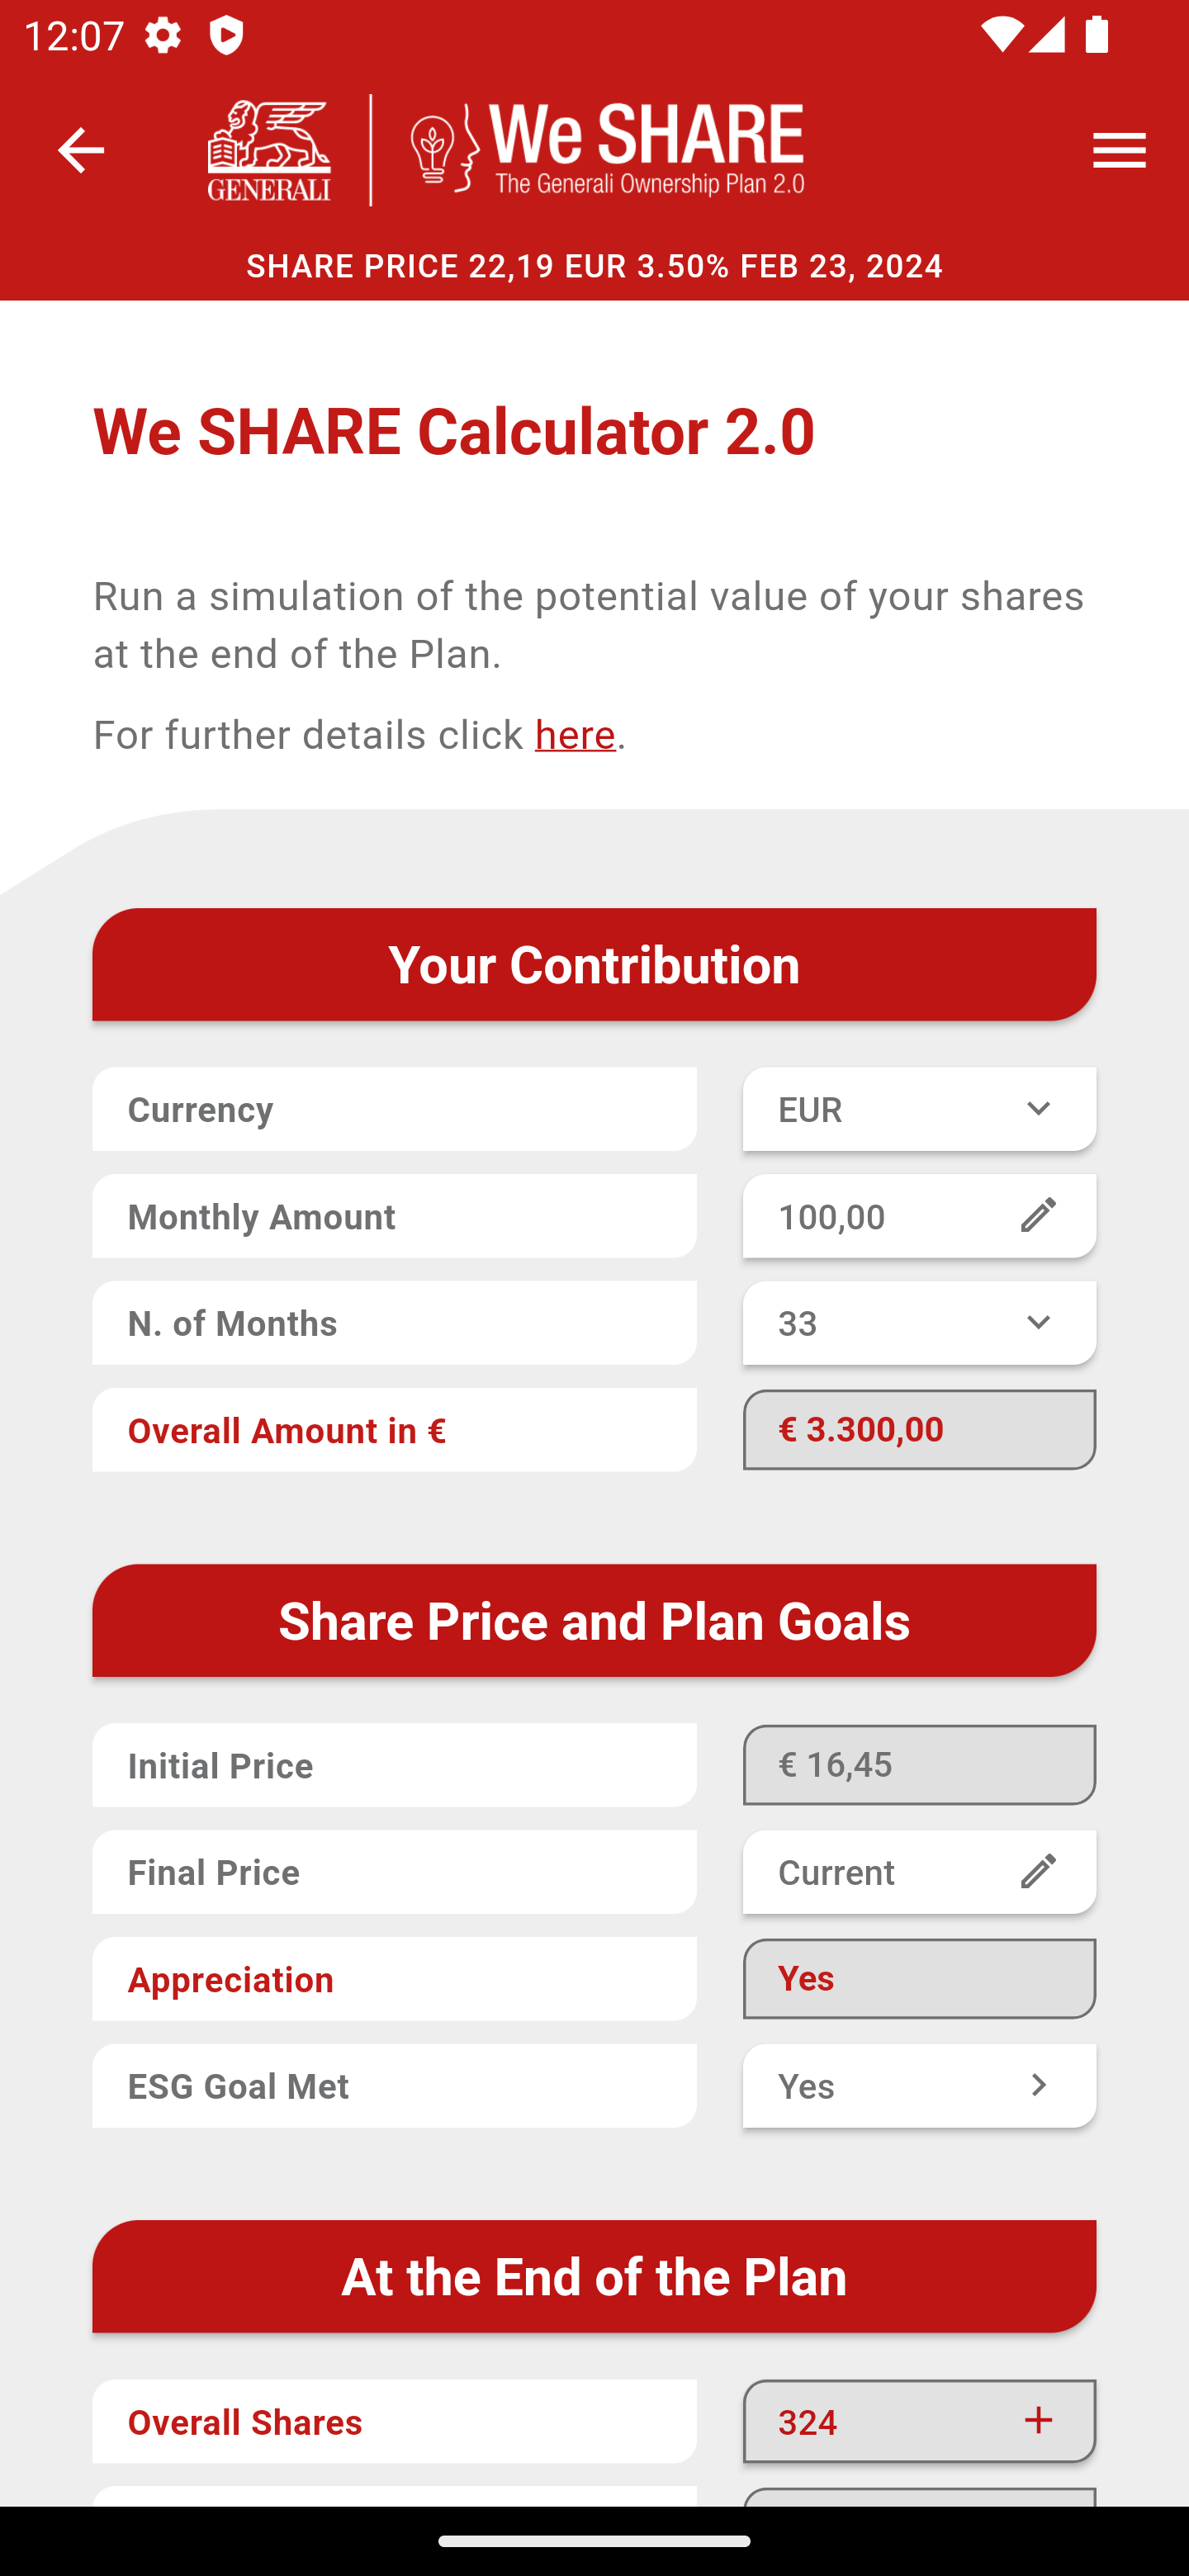Open the EUR currency dropdown
1189x2576 pixels.
coord(918,1109)
